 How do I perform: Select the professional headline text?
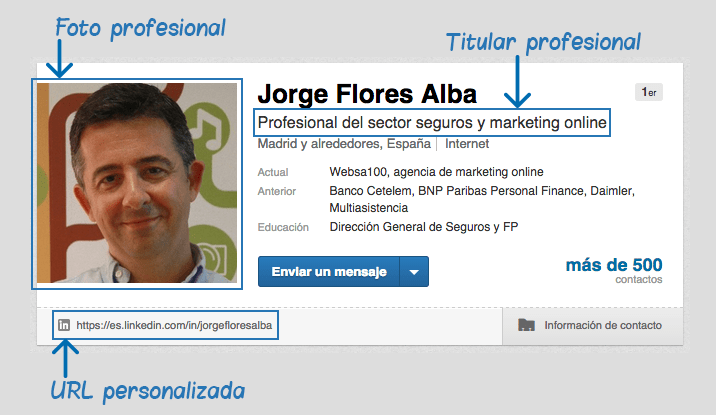432,122
